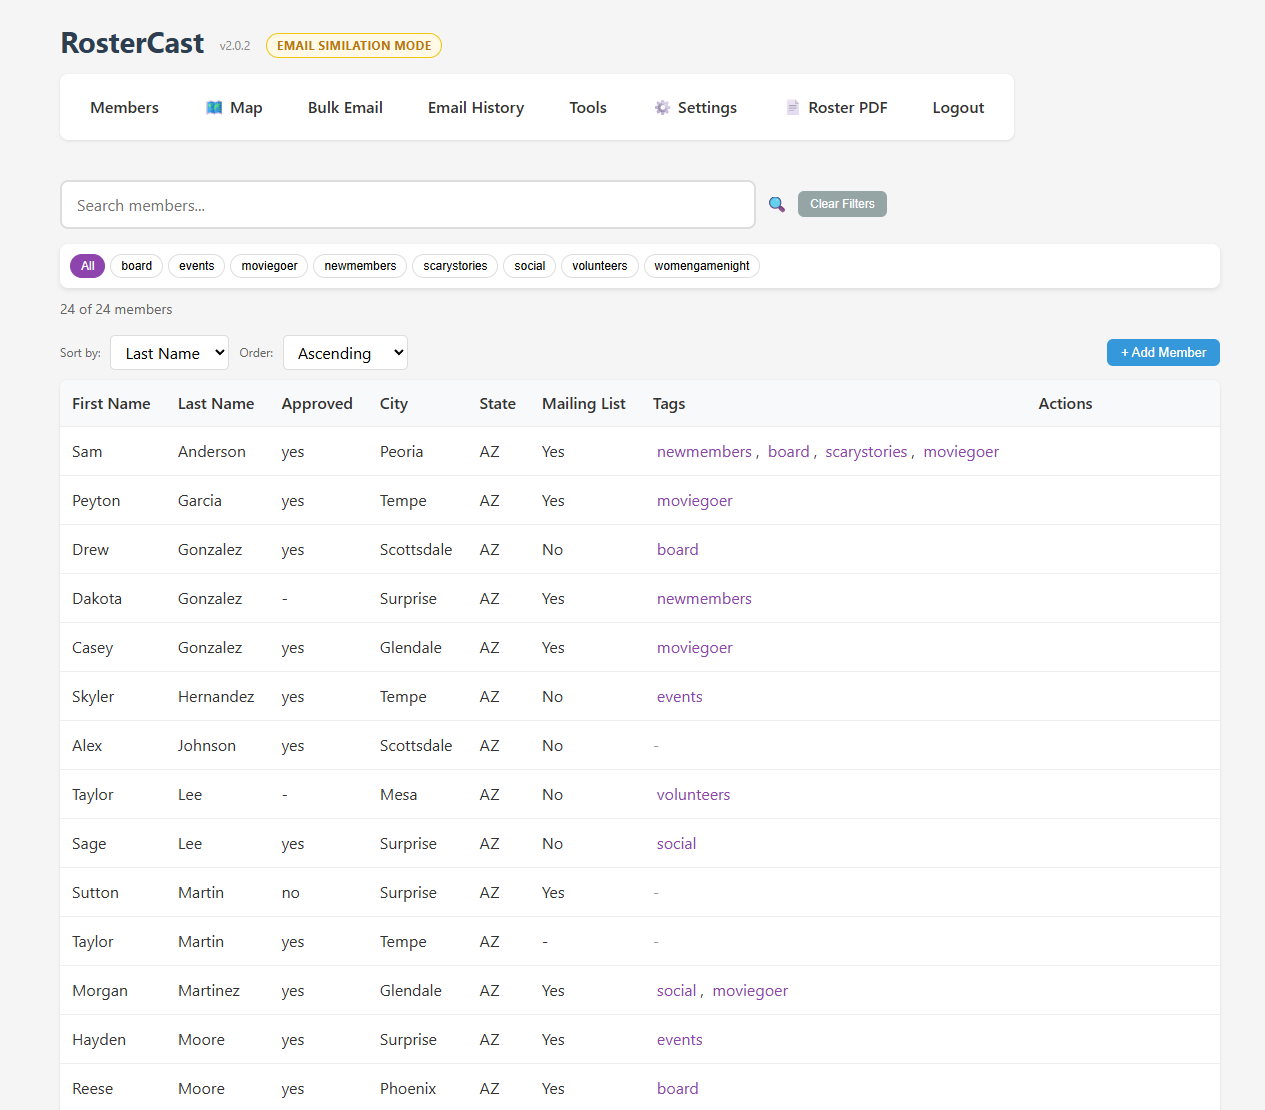Click the Roster PDF document icon

click(x=793, y=107)
